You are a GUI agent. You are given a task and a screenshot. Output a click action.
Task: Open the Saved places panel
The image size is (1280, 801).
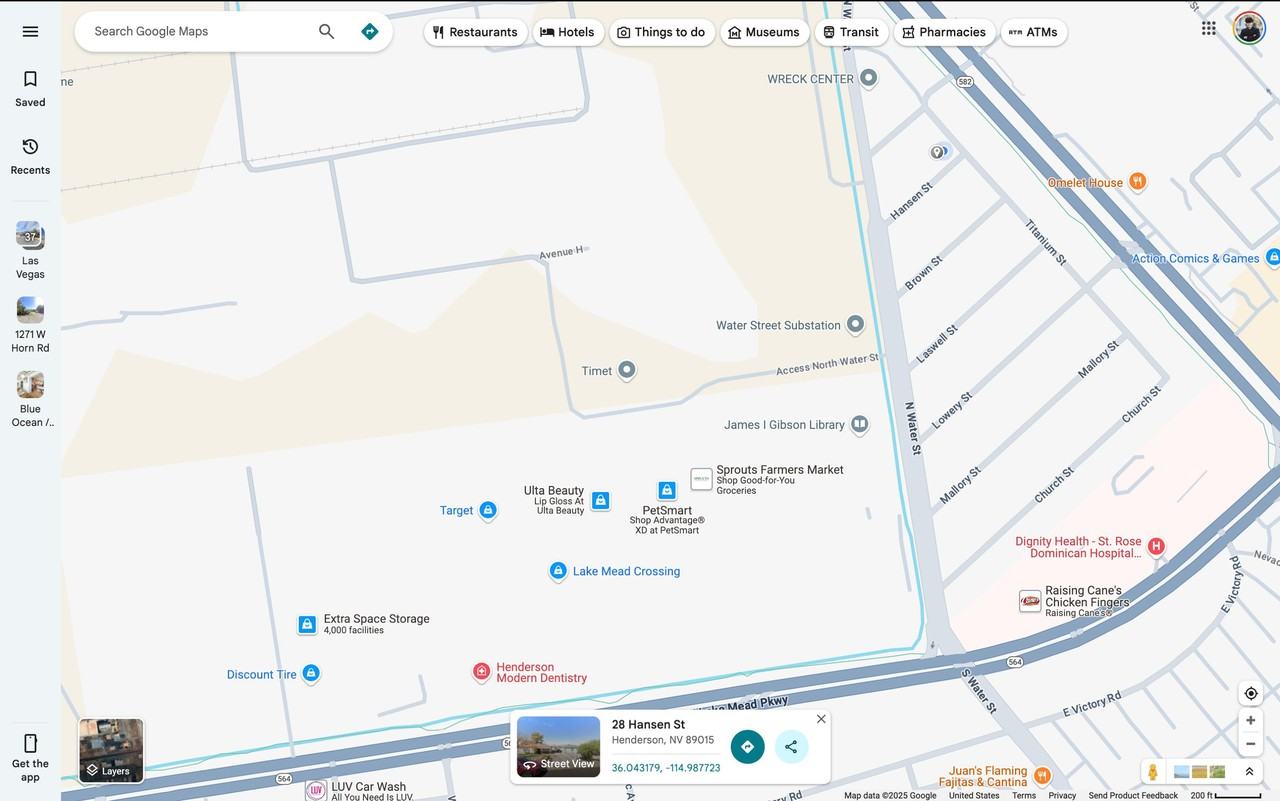click(30, 88)
